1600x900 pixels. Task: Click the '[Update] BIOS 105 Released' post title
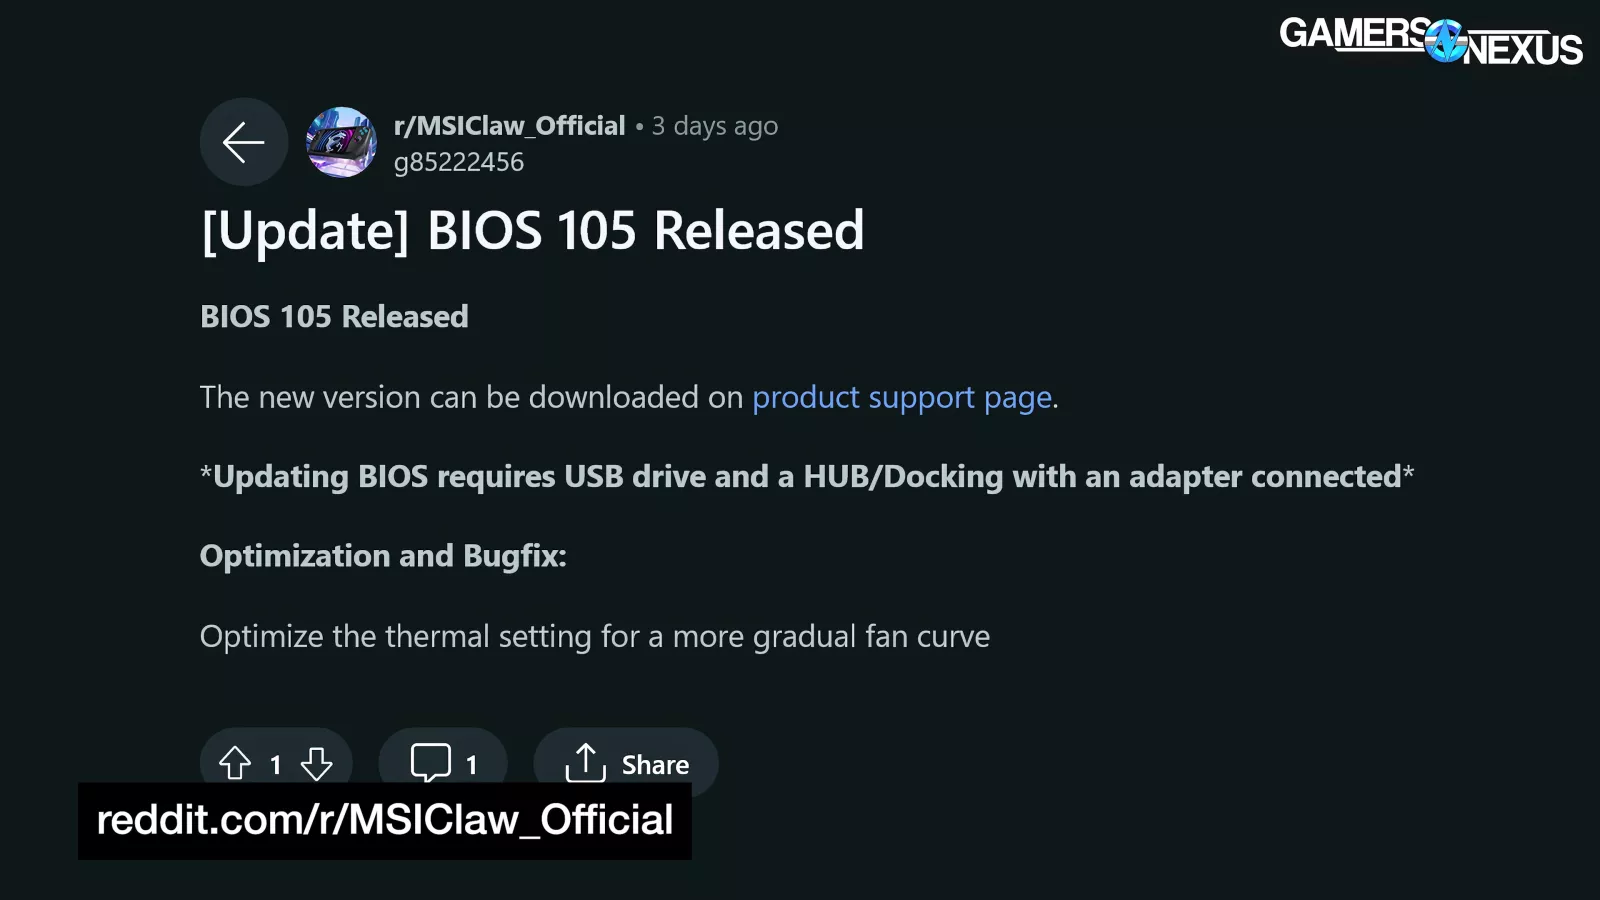(532, 231)
